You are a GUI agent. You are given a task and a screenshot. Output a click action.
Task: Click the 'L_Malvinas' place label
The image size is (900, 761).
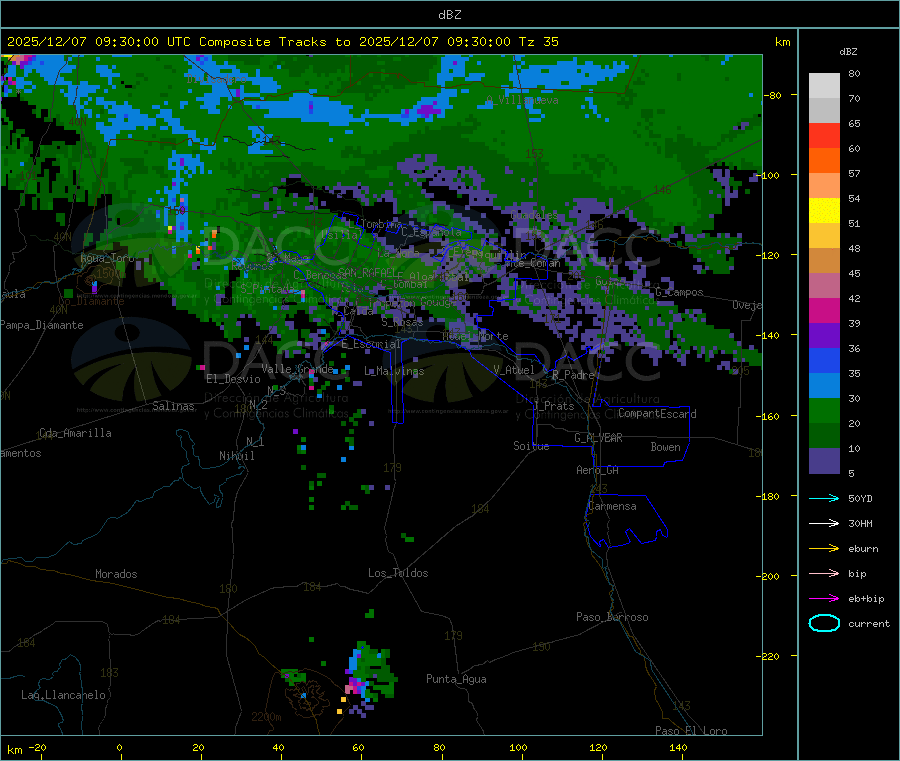tap(394, 371)
